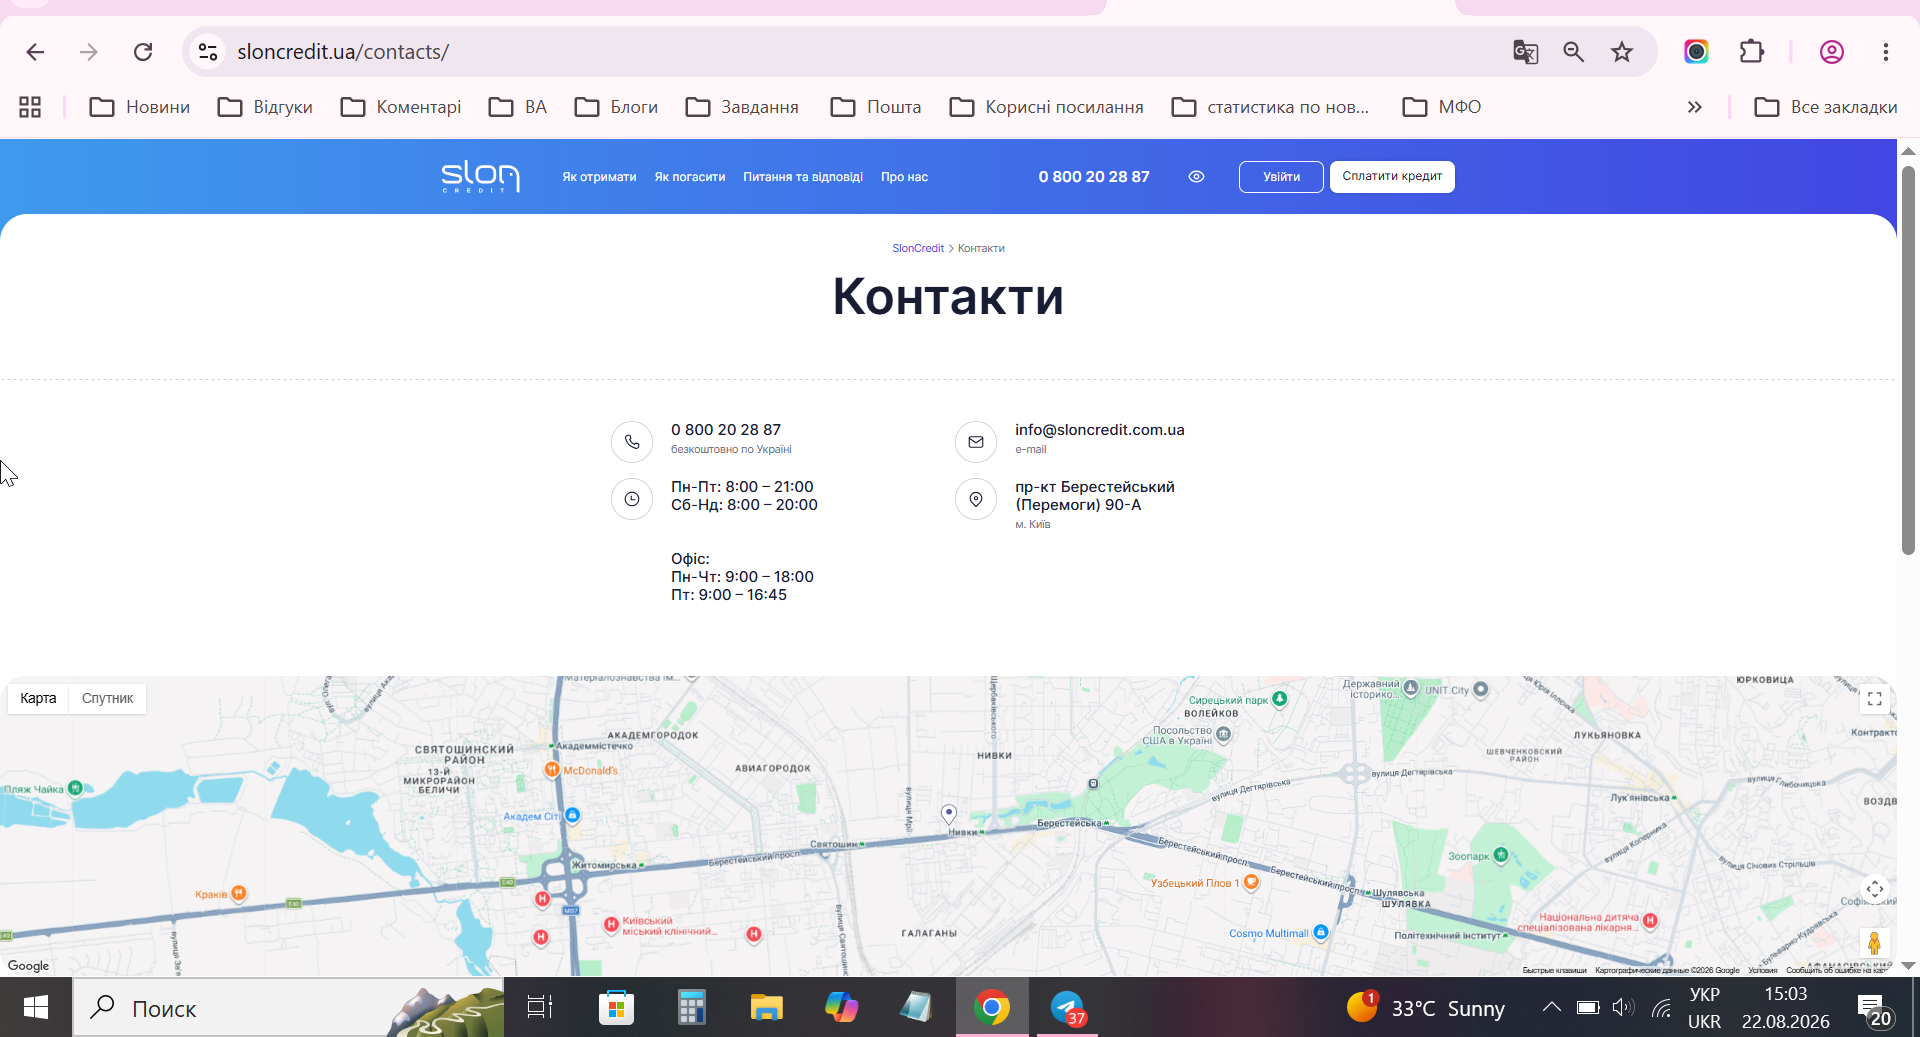Open weather widget 33°C Sunny
1920x1037 pixels.
(1425, 1007)
